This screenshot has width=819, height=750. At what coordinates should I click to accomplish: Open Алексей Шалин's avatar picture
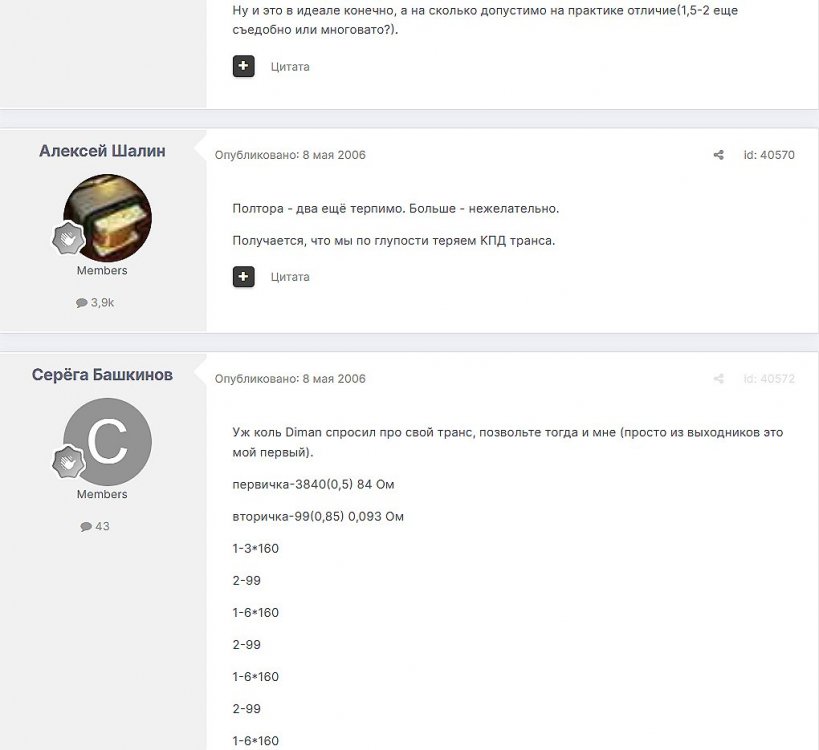[x=108, y=218]
